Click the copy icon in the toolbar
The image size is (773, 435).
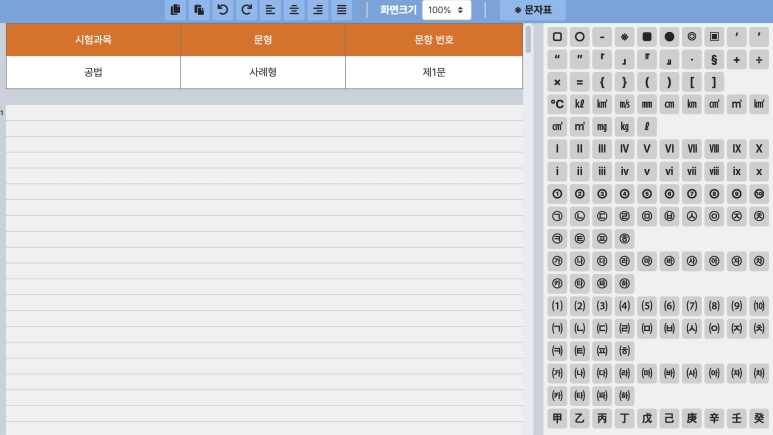click(x=176, y=10)
